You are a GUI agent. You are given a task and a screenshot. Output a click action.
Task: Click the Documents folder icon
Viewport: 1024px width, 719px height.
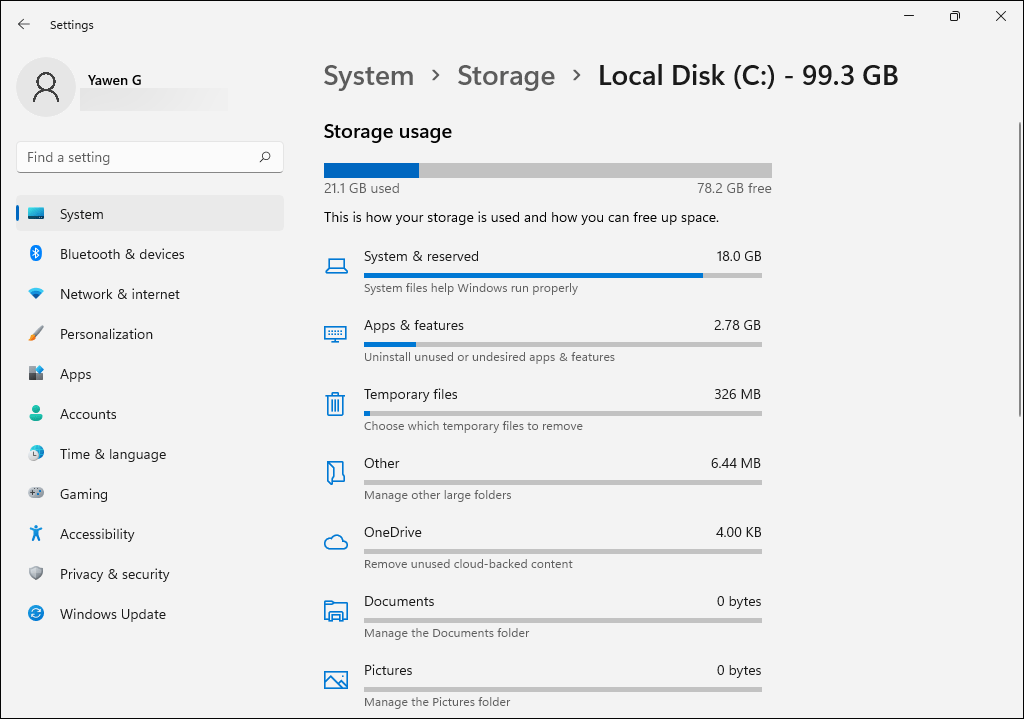point(336,611)
